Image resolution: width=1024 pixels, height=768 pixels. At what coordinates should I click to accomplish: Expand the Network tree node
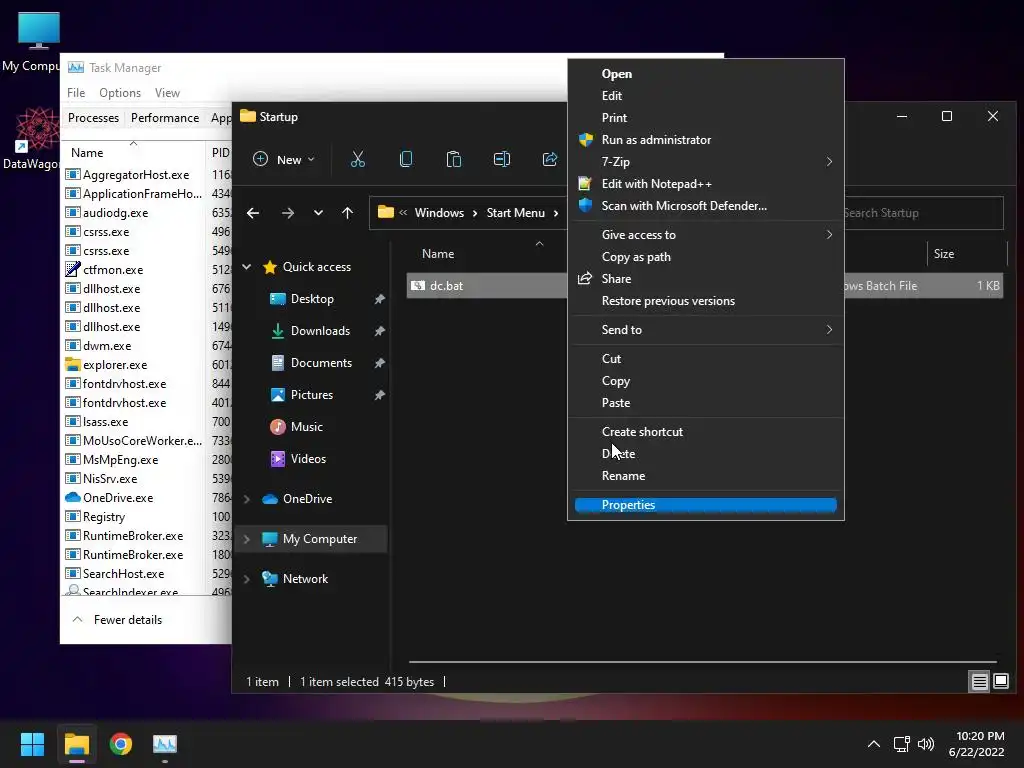[247, 579]
